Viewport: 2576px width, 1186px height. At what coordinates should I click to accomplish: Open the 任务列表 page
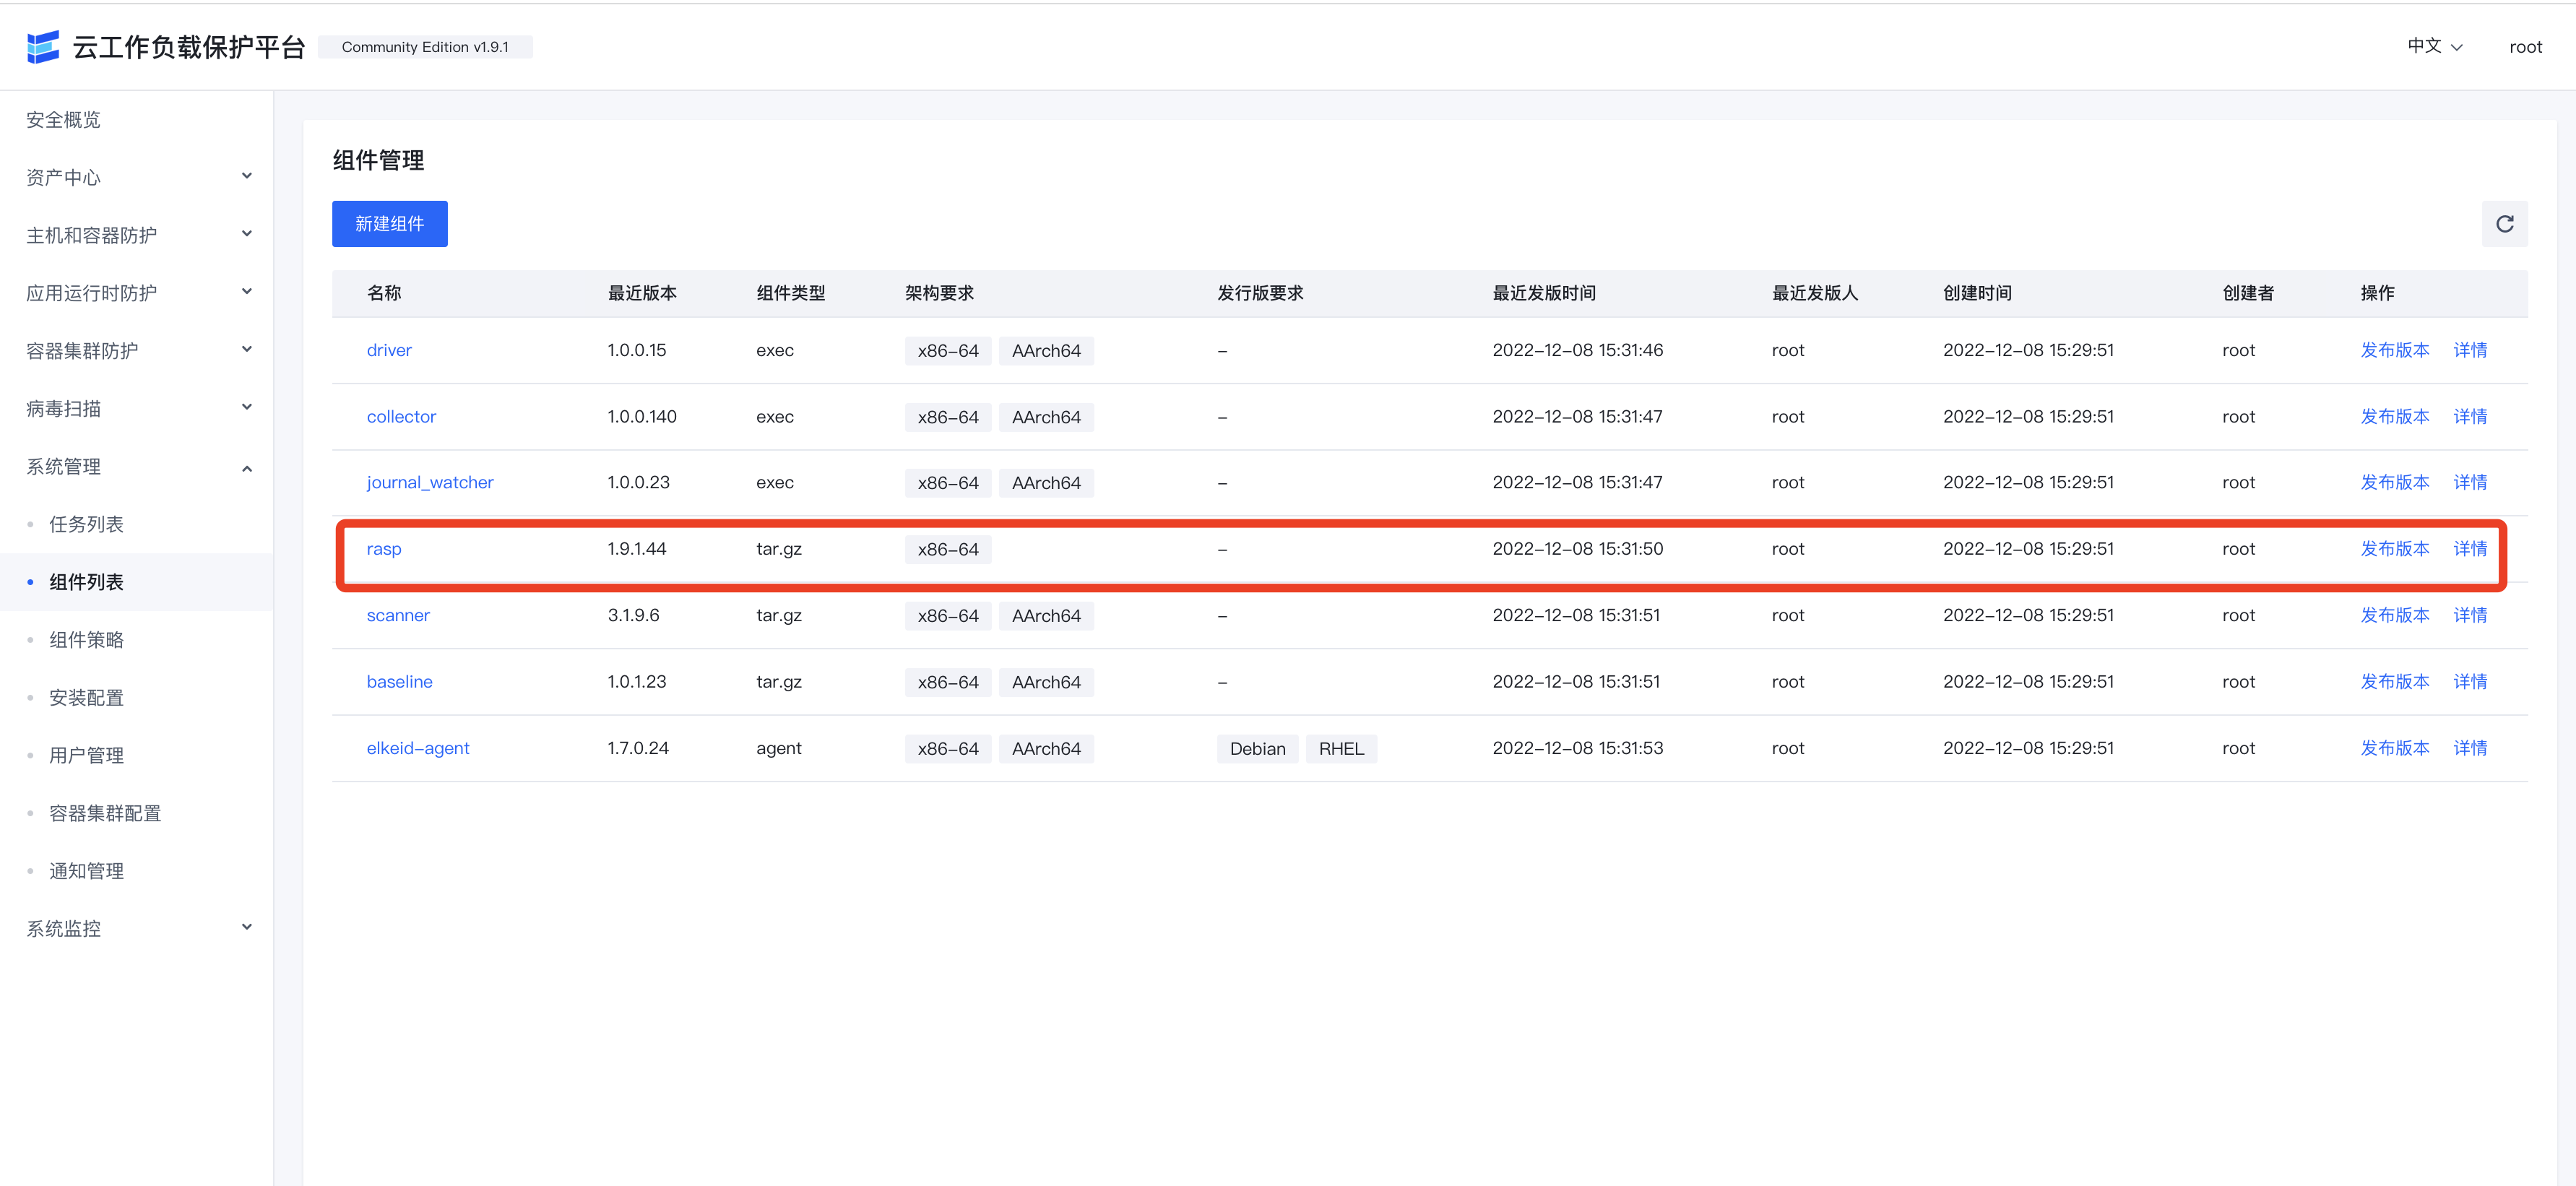pos(85,523)
